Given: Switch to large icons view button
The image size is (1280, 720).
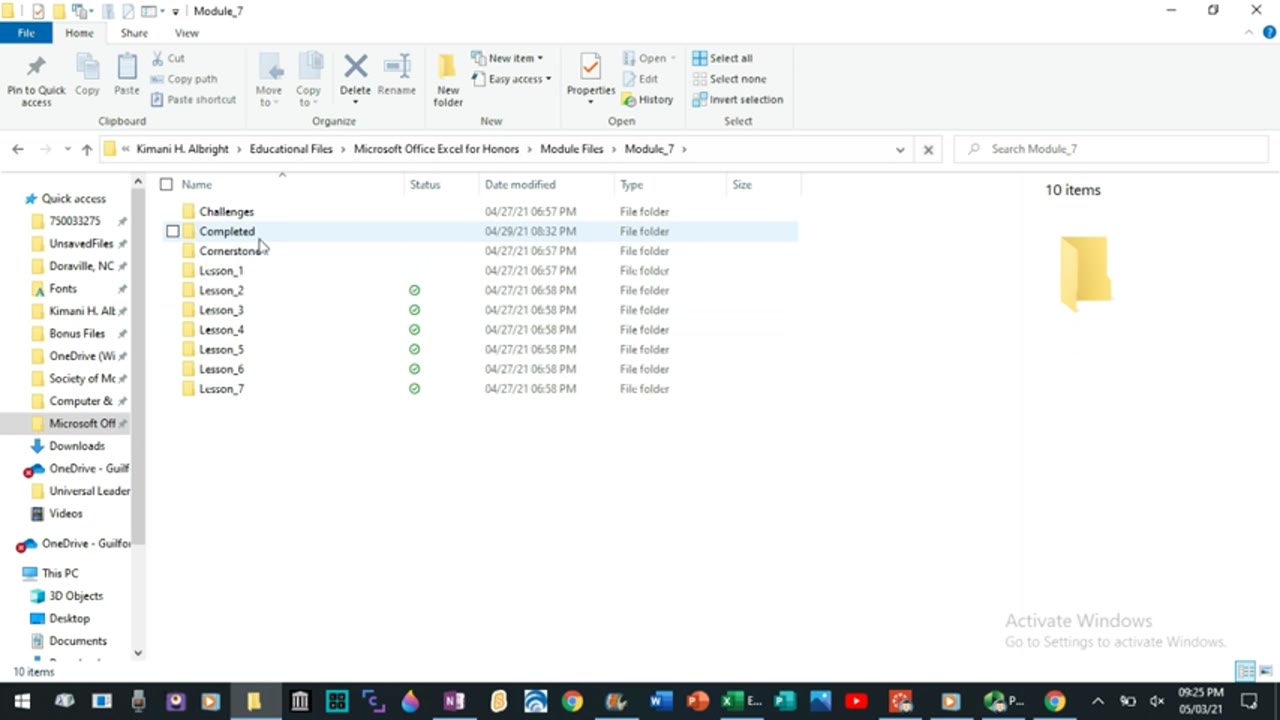Looking at the screenshot, I should coord(1267,671).
